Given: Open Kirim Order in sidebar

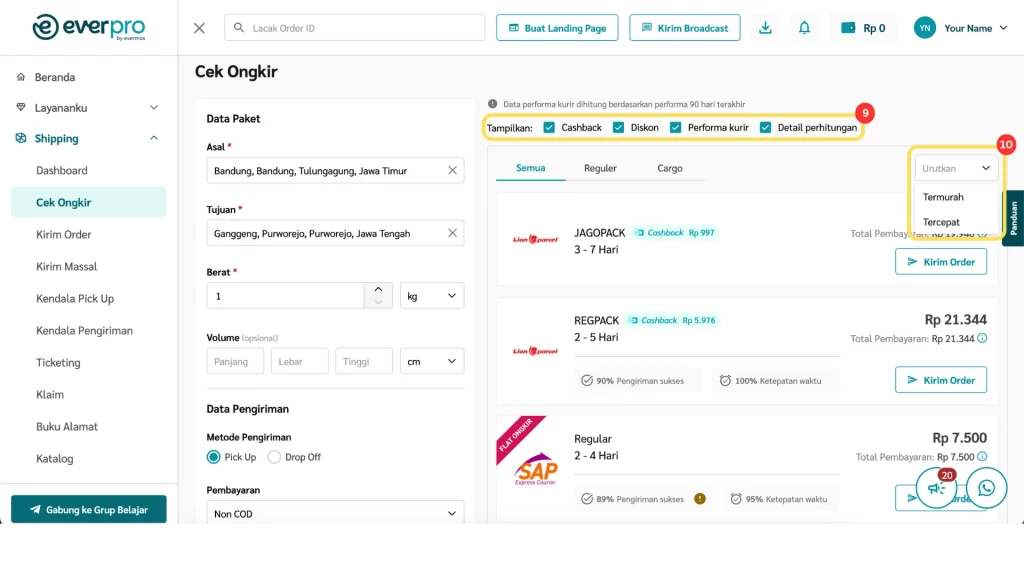Looking at the screenshot, I should coord(64,235).
